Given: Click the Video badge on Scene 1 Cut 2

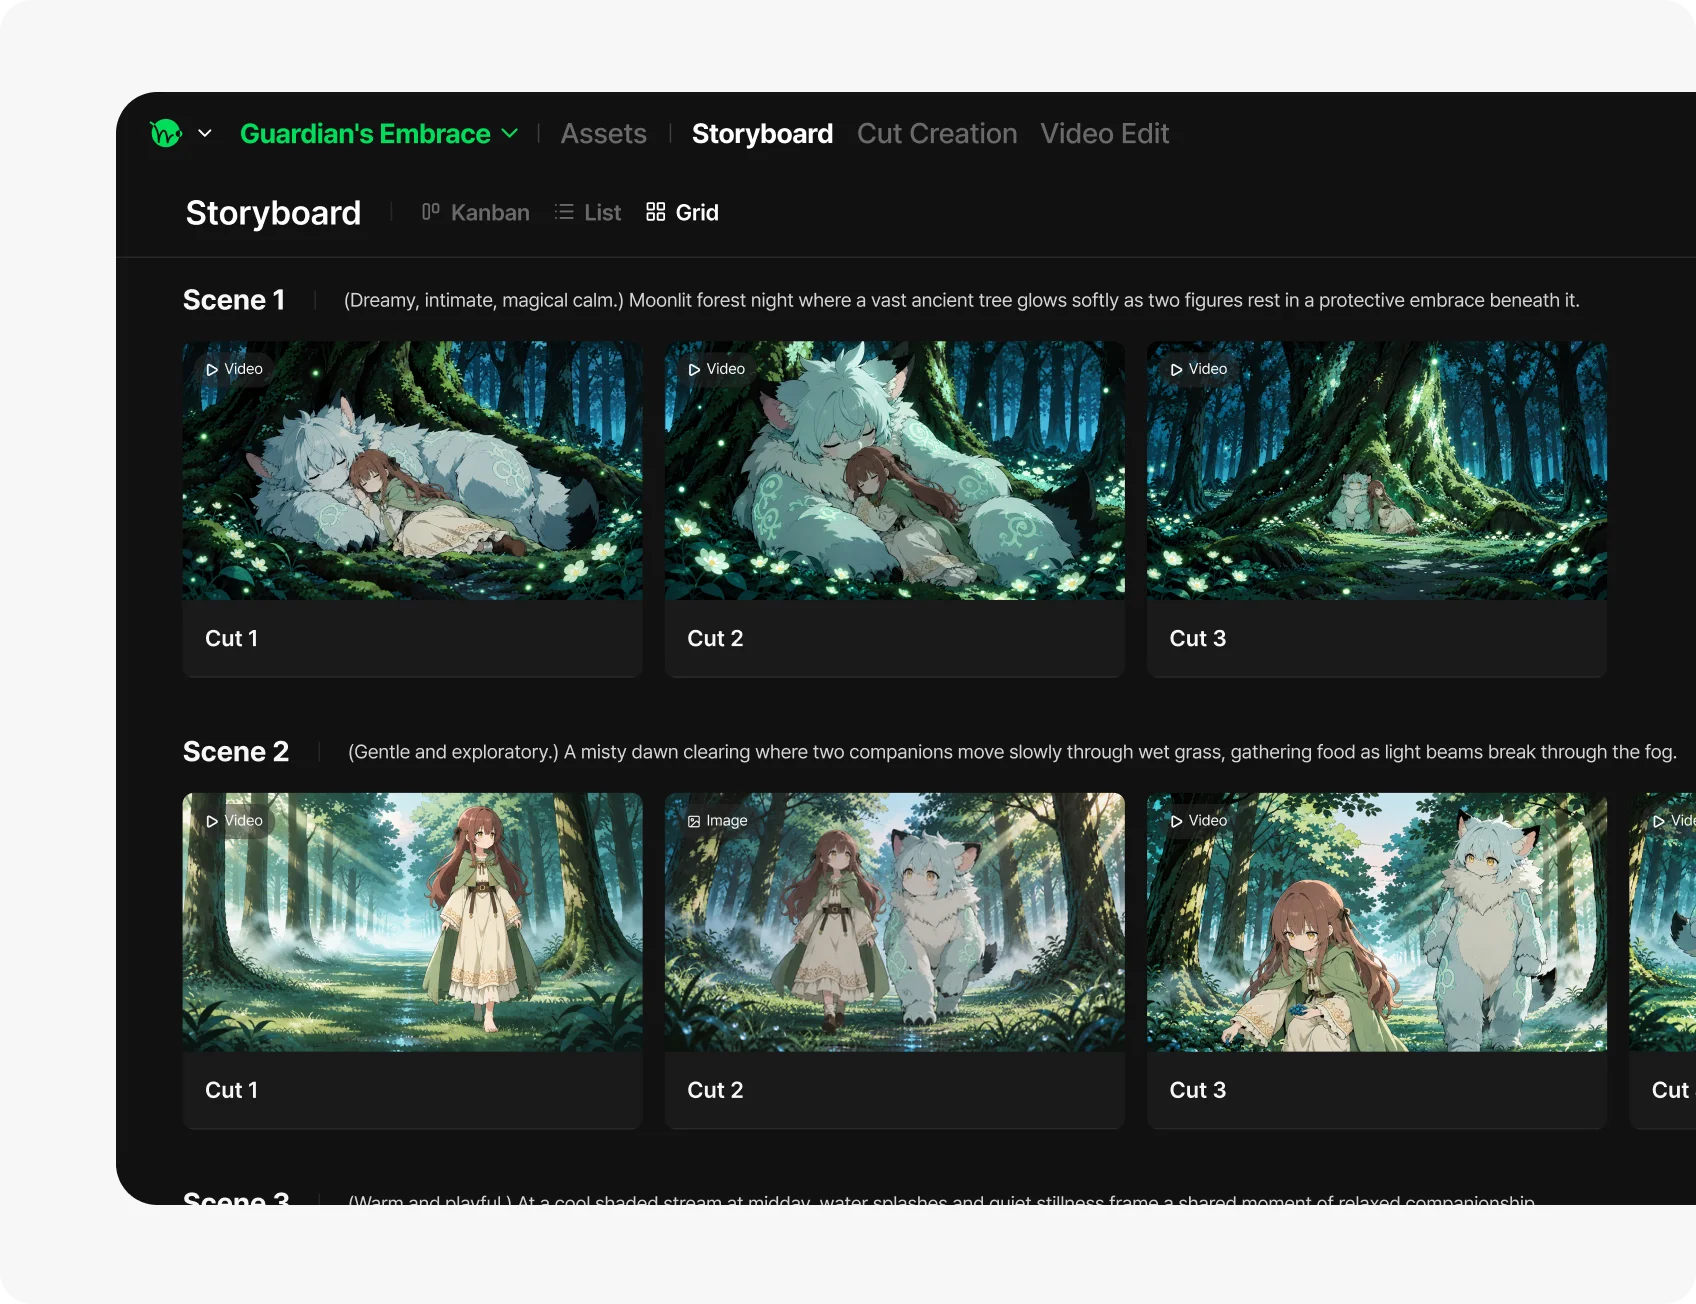Looking at the screenshot, I should coord(716,369).
